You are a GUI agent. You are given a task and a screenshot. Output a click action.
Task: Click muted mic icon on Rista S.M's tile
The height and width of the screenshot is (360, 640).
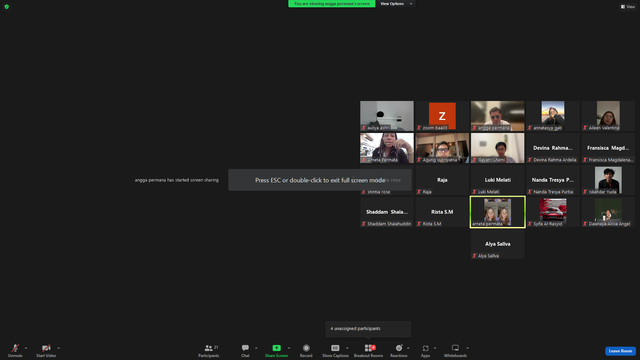419,224
